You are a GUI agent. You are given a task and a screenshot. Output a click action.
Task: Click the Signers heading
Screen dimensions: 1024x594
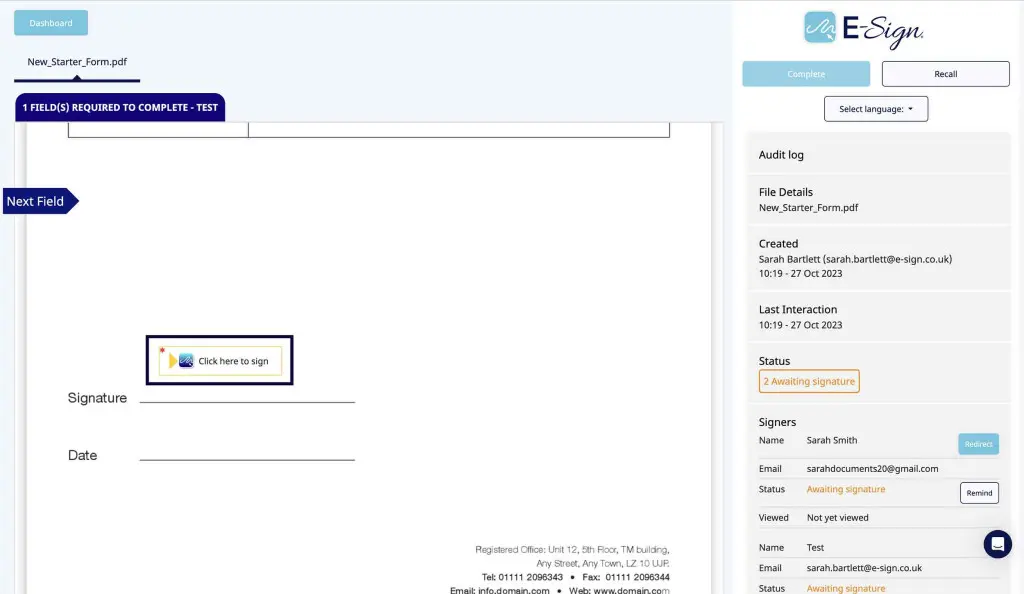777,422
